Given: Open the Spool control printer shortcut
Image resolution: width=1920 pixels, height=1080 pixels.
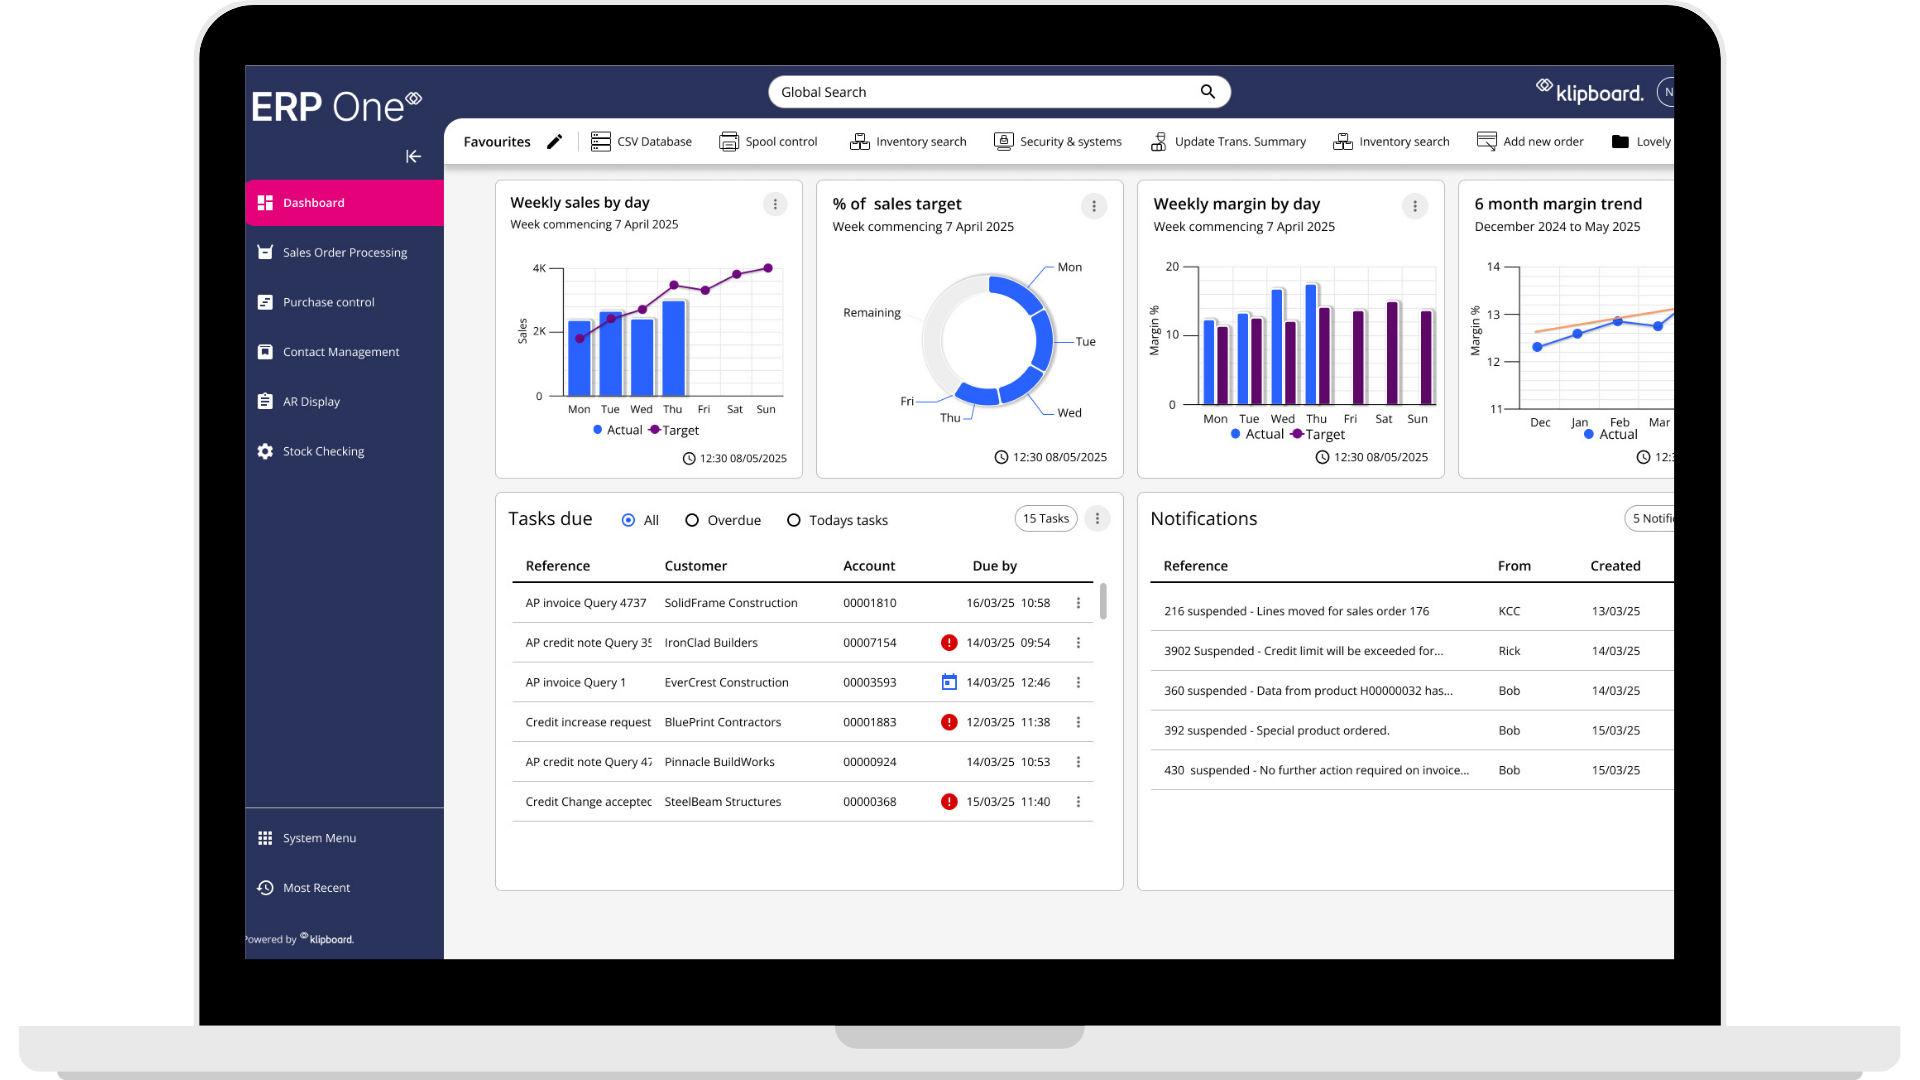Looking at the screenshot, I should point(768,142).
